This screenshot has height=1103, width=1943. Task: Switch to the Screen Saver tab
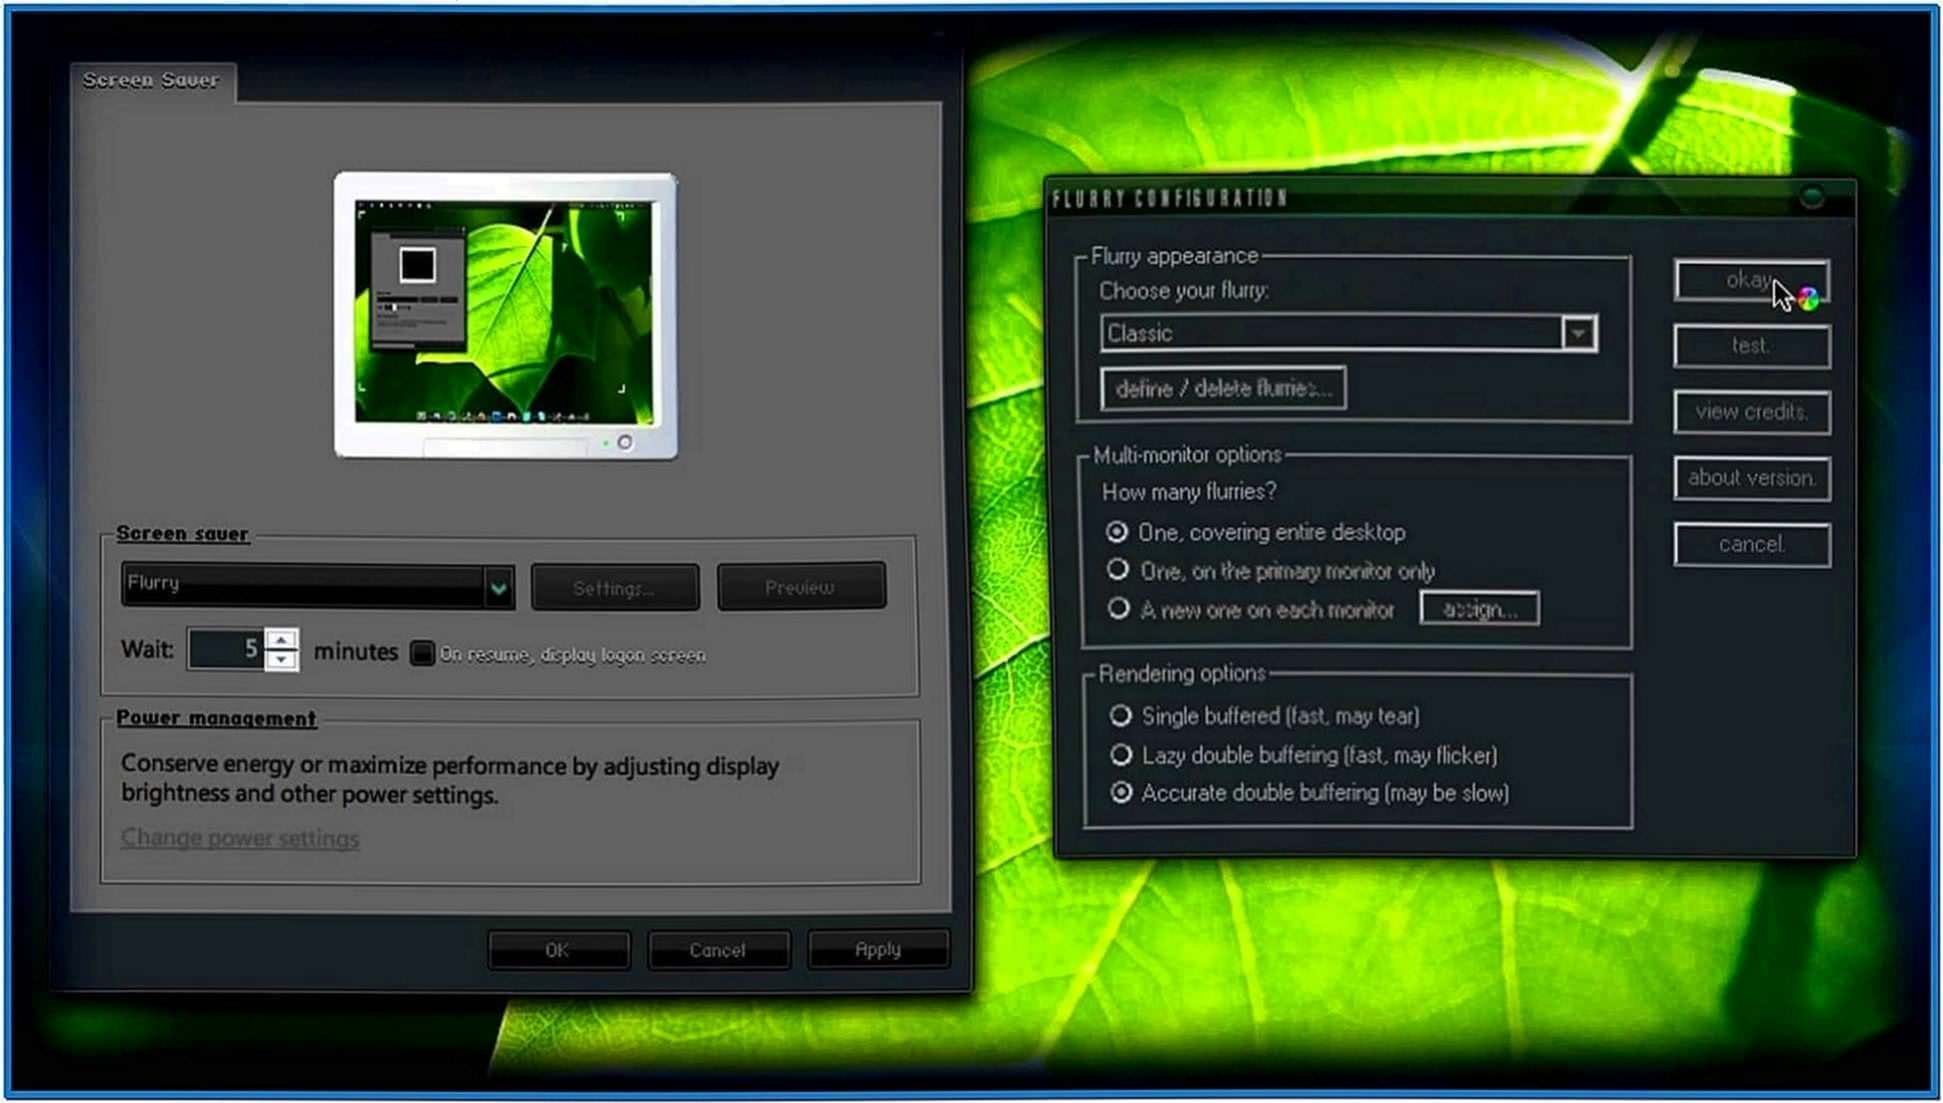coord(151,80)
